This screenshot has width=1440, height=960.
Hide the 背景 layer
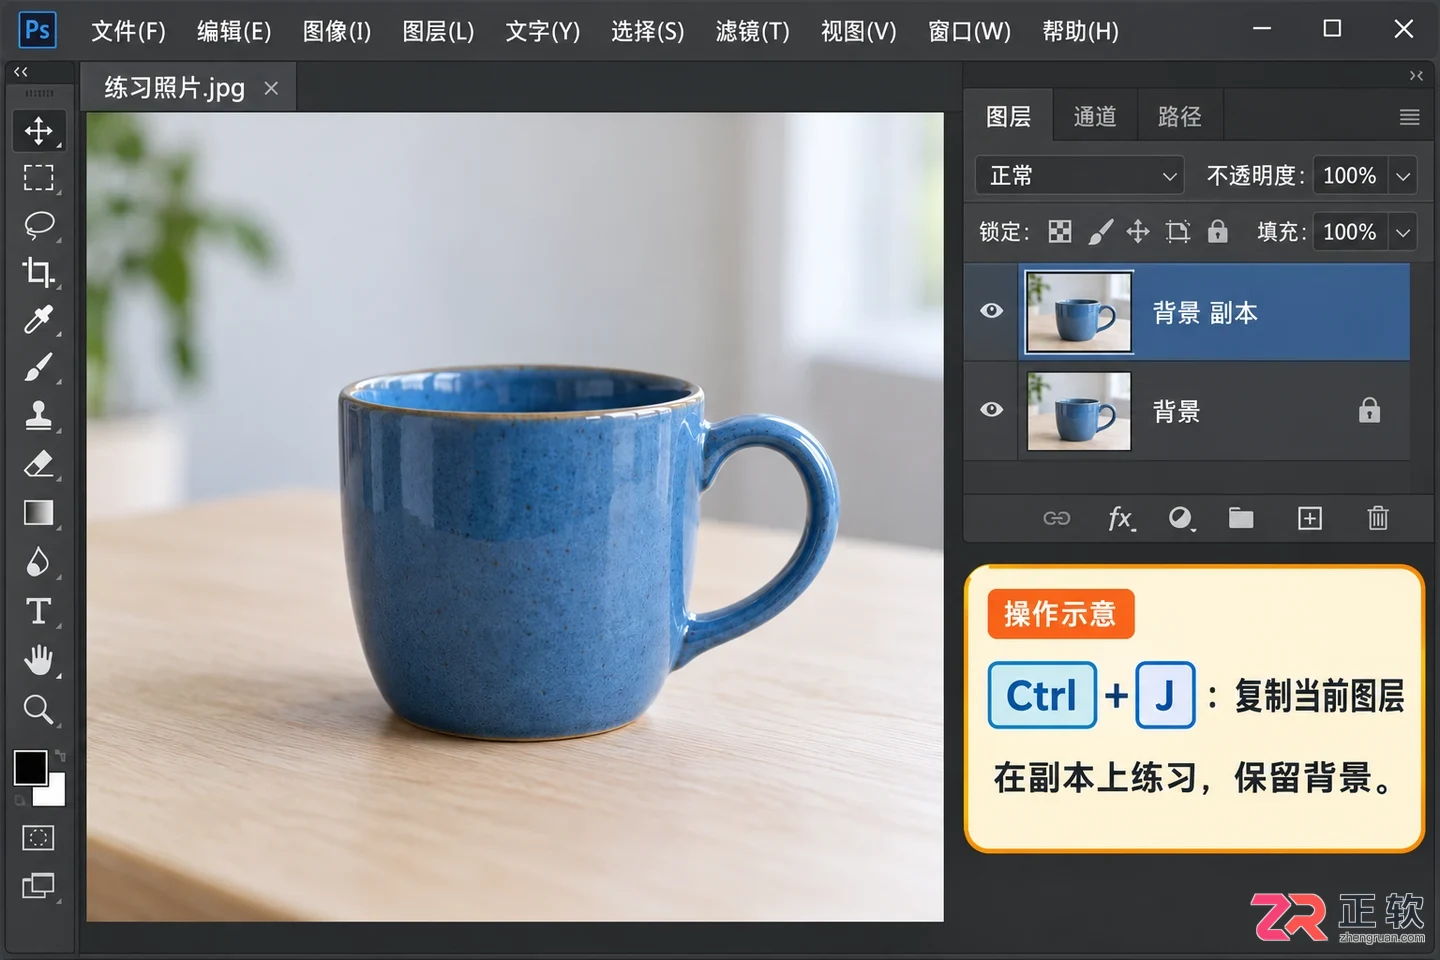click(x=991, y=410)
